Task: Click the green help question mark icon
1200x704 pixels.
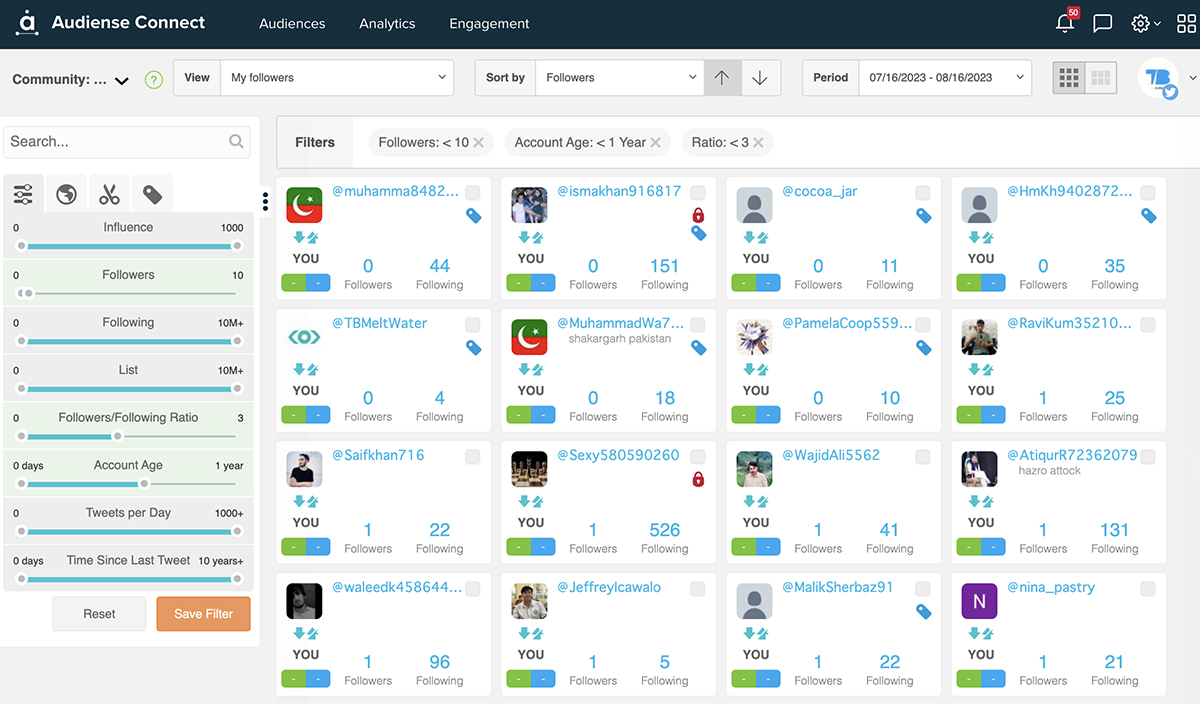Action: tap(153, 80)
